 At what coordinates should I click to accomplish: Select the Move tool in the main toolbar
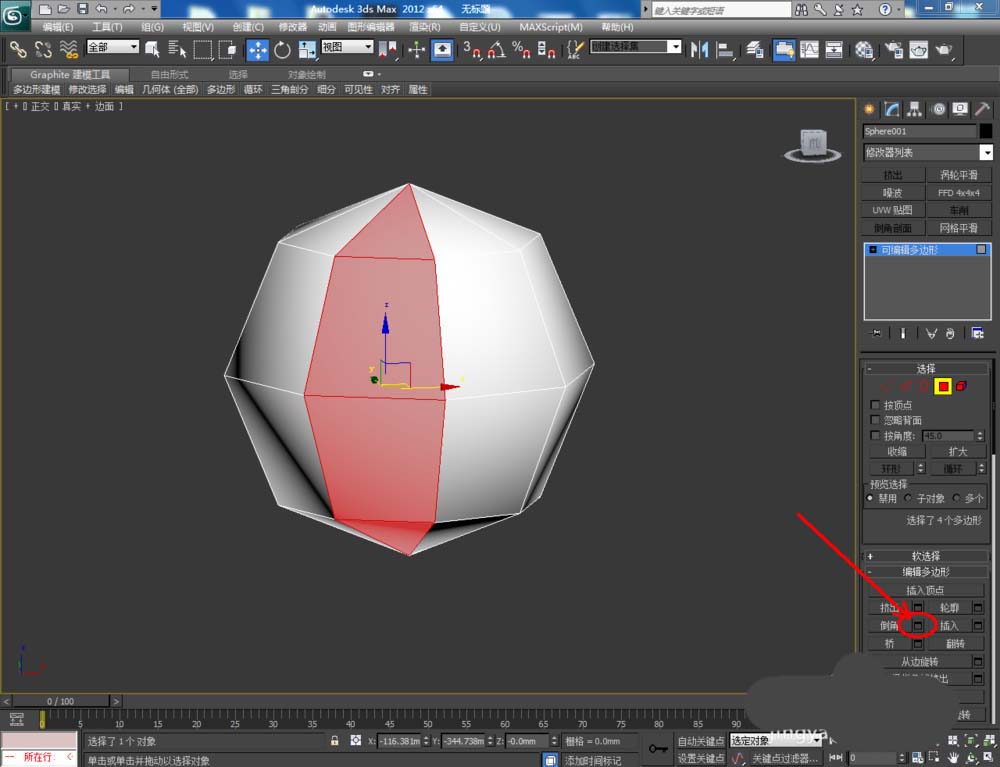(x=257, y=49)
